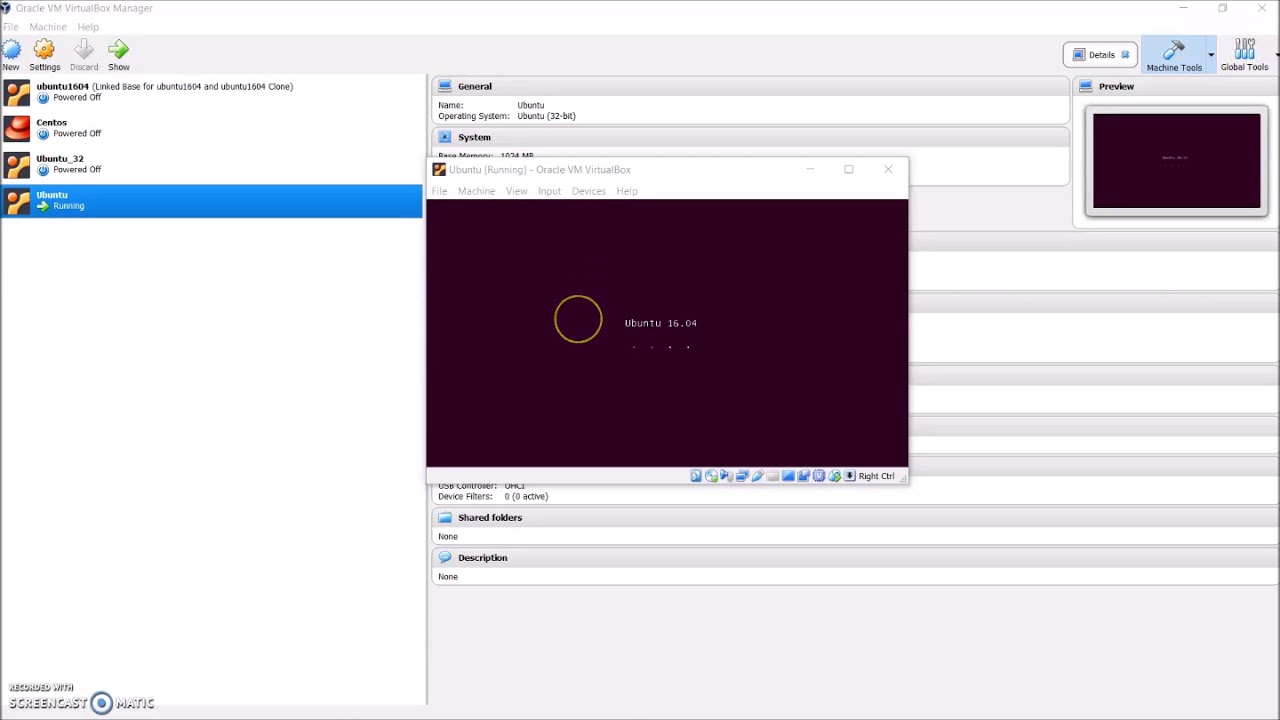
Task: Click the Discard toolbar icon
Action: pyautogui.click(x=84, y=49)
